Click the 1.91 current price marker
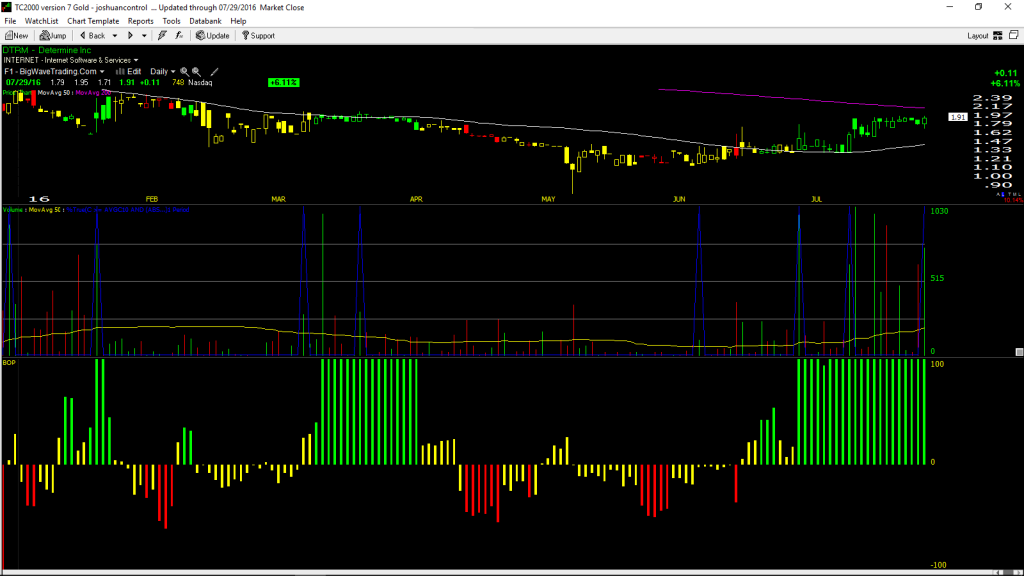1024x576 pixels. [x=958, y=118]
